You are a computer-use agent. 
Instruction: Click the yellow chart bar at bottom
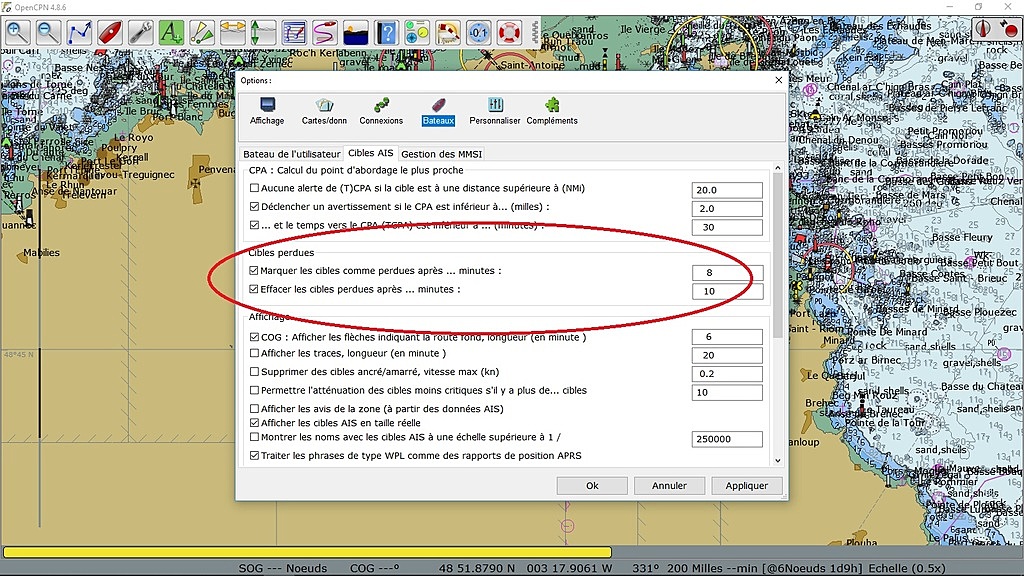coord(307,552)
